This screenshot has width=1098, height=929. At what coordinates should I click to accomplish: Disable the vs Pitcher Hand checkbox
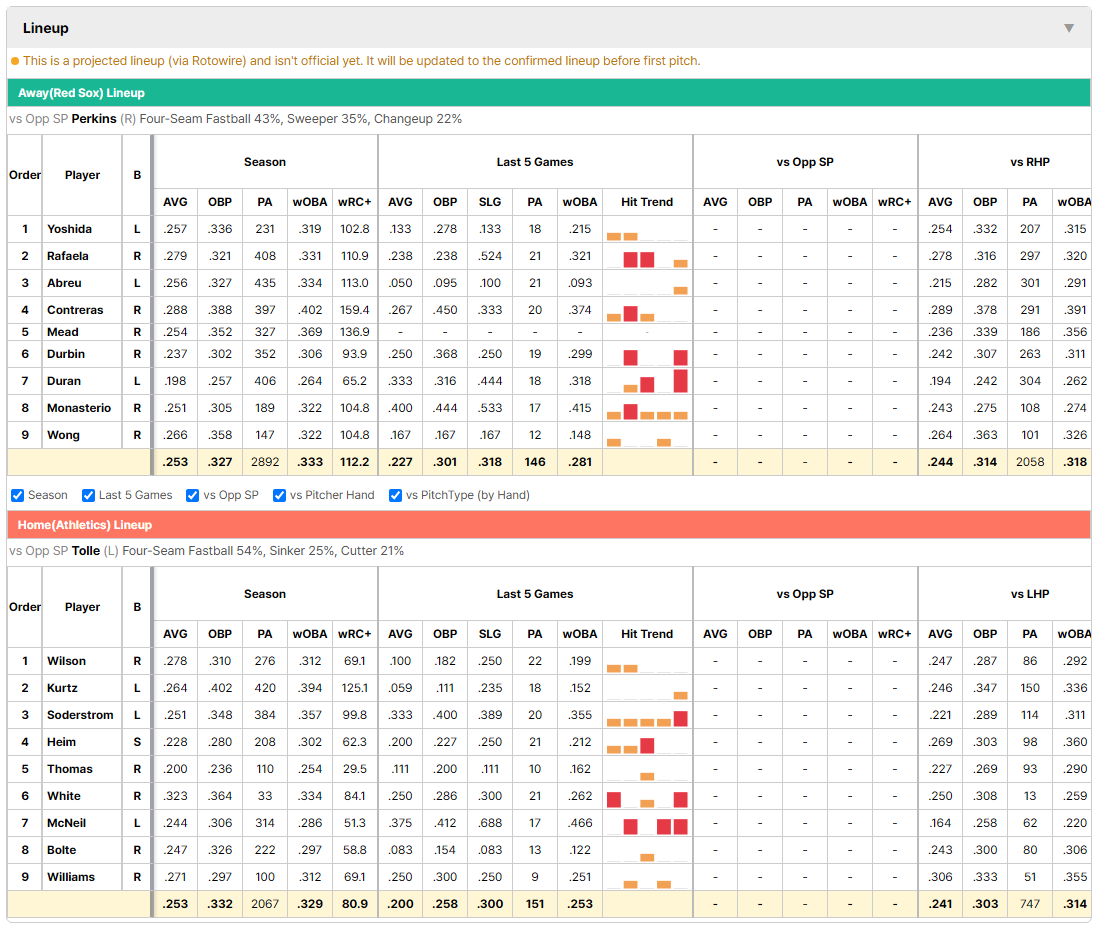tap(279, 496)
